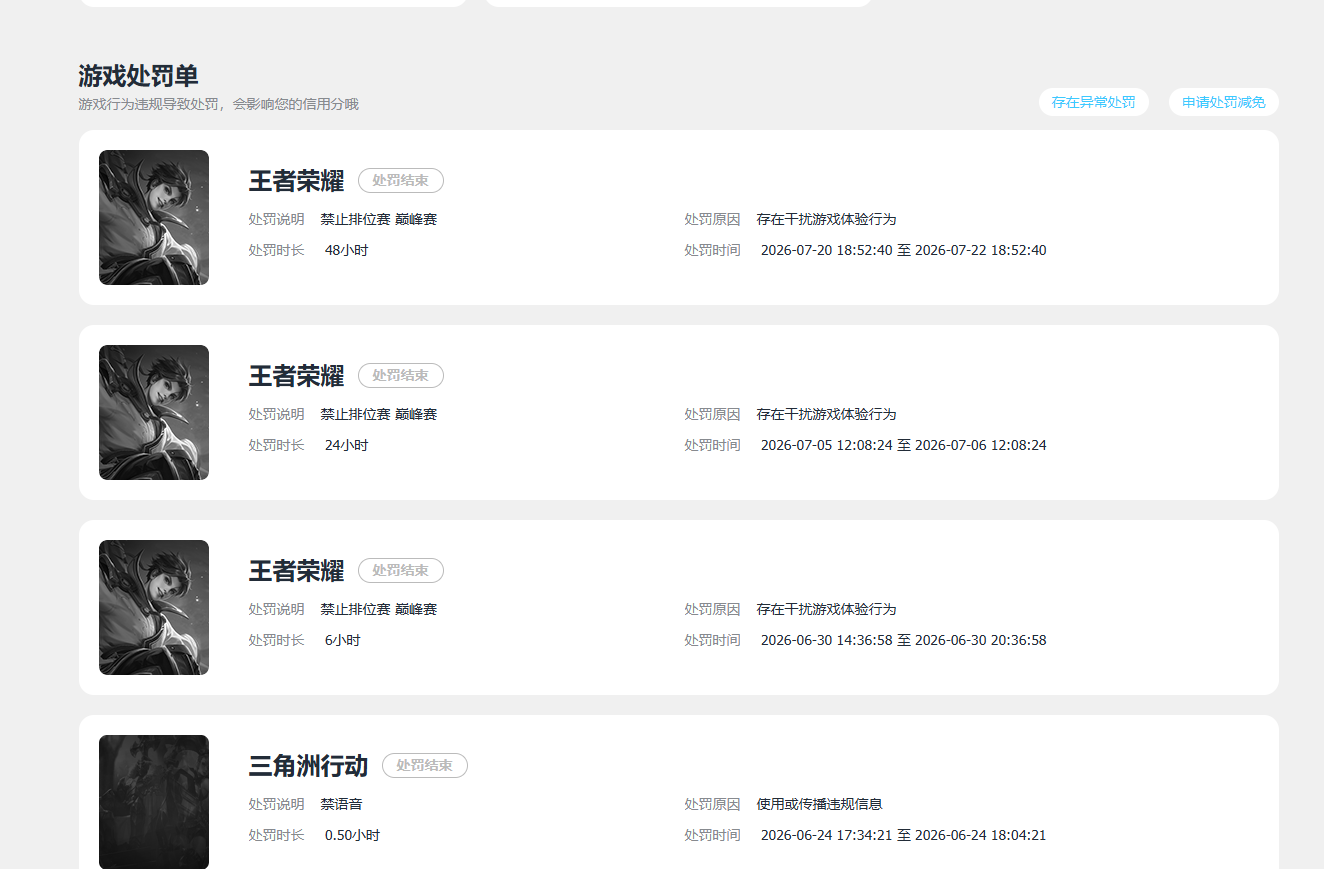Click the subtitle 游戏行为违规导致处罚，会影响您的信用分哦
Viewport: 1324px width, 869px height.
(x=218, y=104)
